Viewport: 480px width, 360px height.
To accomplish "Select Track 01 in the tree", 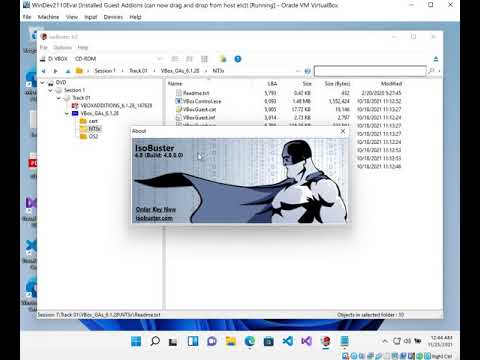I will [x=81, y=98].
